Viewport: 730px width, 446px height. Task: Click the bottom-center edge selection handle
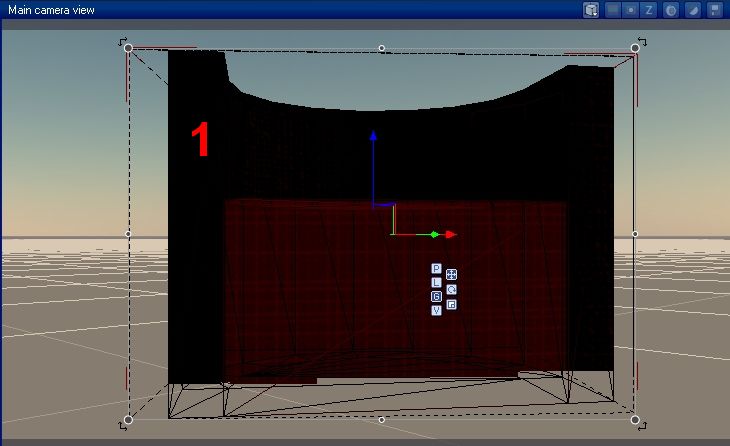point(382,420)
